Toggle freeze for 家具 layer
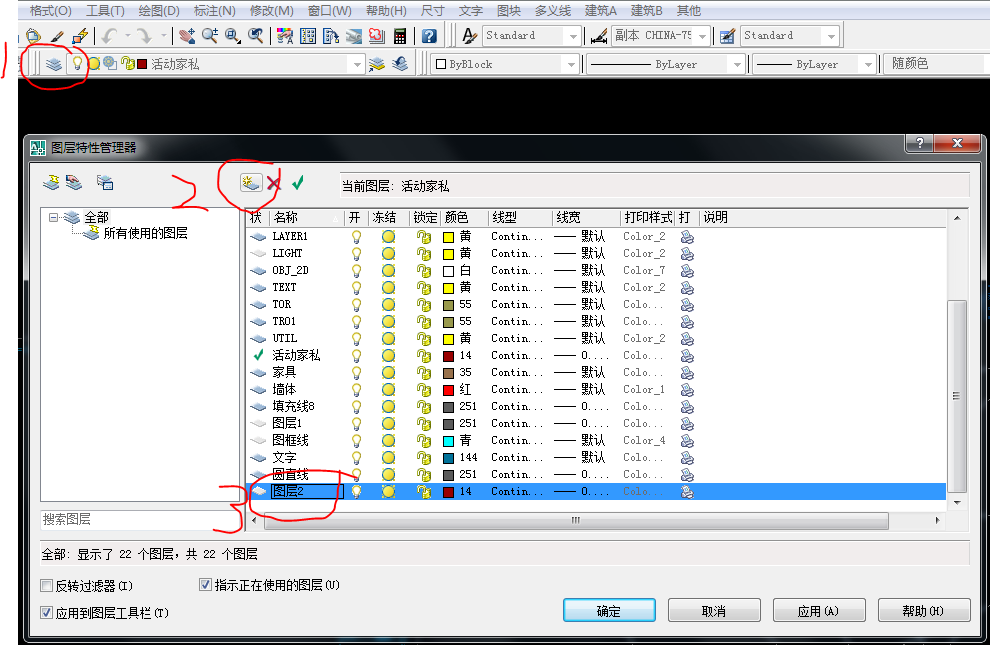Image resolution: width=990 pixels, height=645 pixels. coord(388,373)
